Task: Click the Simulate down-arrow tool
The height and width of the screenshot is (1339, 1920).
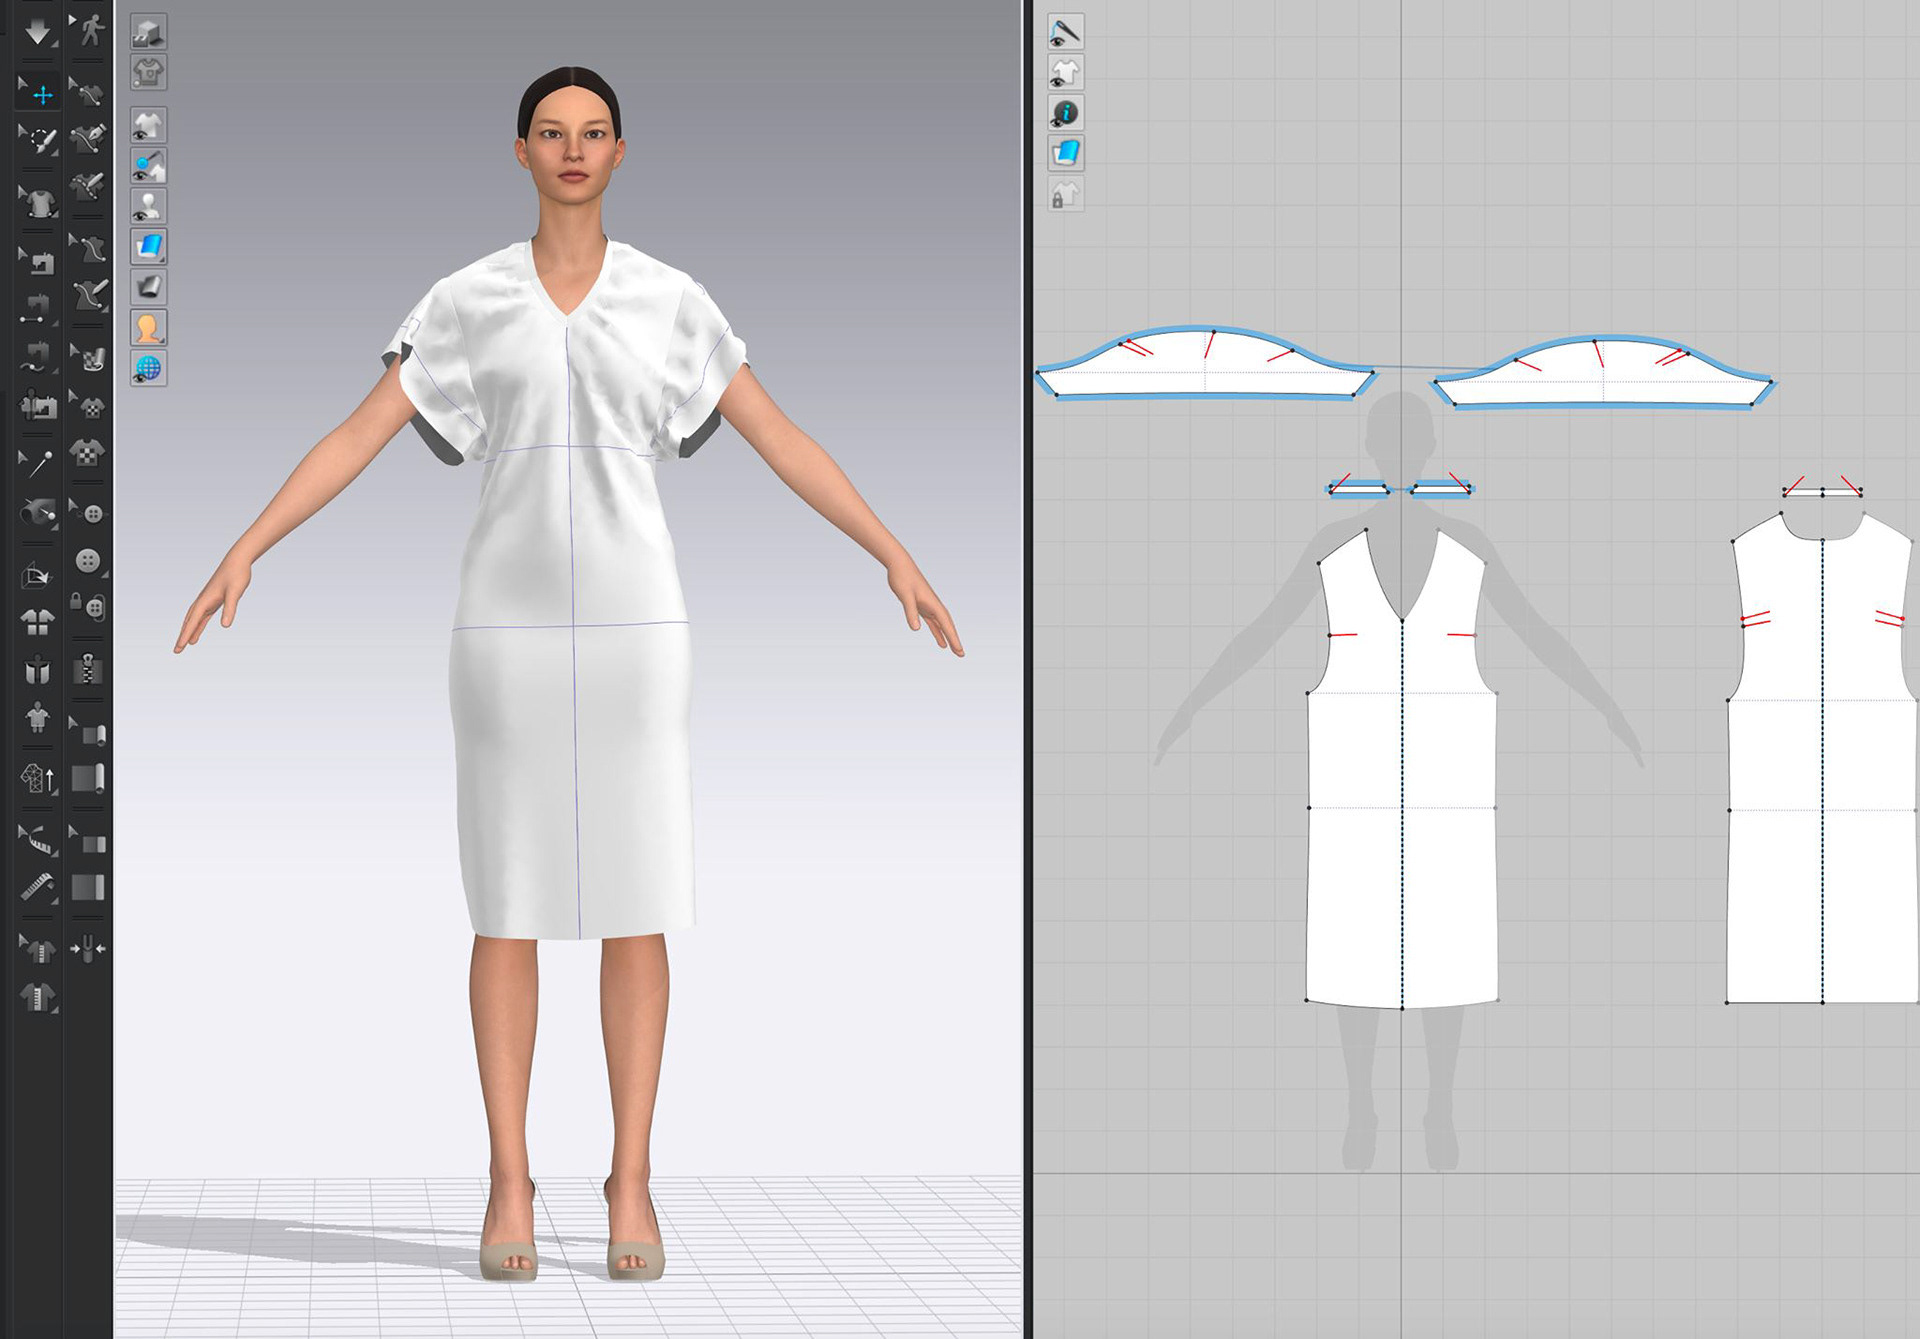Action: [x=38, y=30]
